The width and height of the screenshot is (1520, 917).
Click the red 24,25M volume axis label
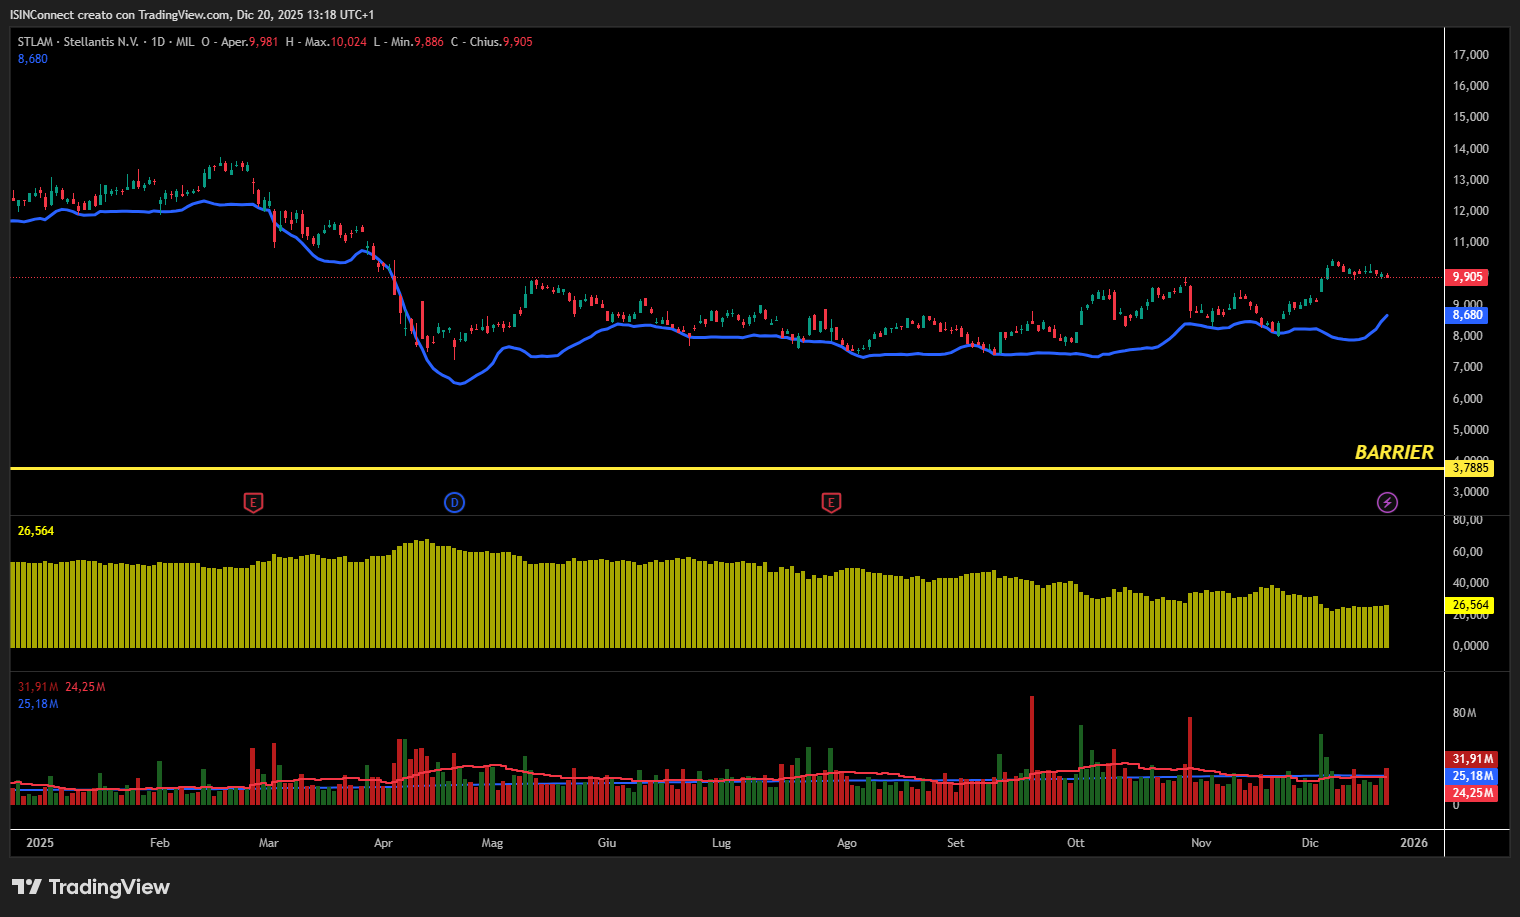click(1472, 793)
